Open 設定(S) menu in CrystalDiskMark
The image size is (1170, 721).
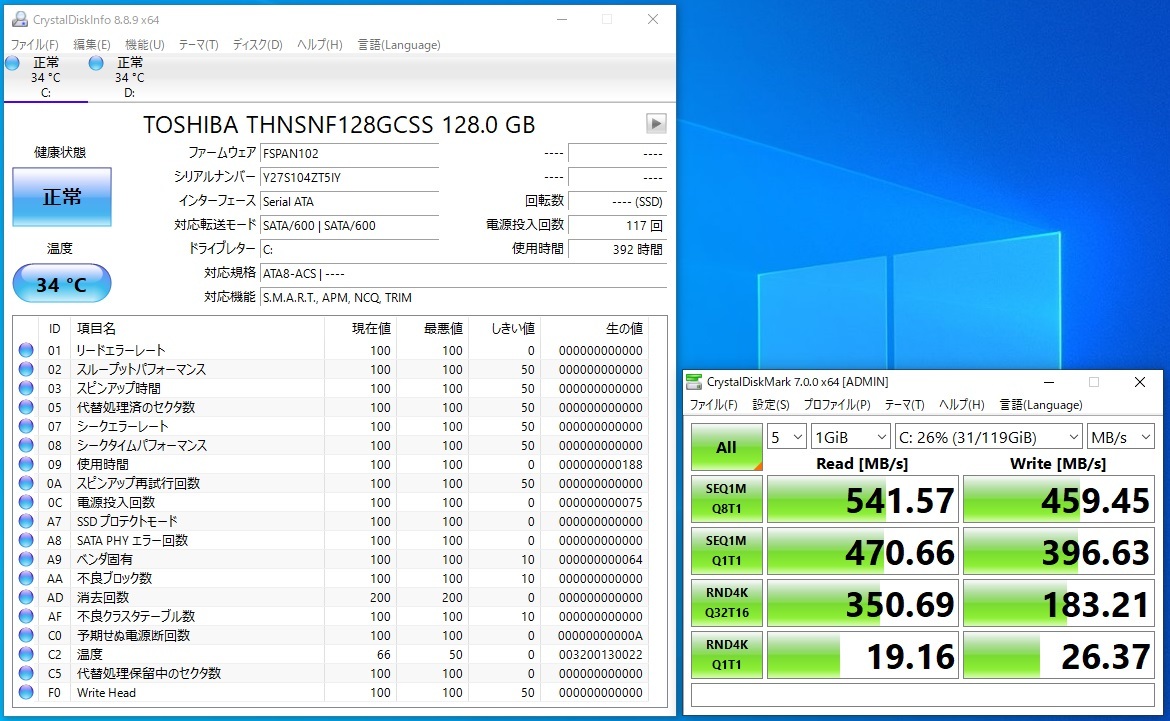tap(771, 405)
